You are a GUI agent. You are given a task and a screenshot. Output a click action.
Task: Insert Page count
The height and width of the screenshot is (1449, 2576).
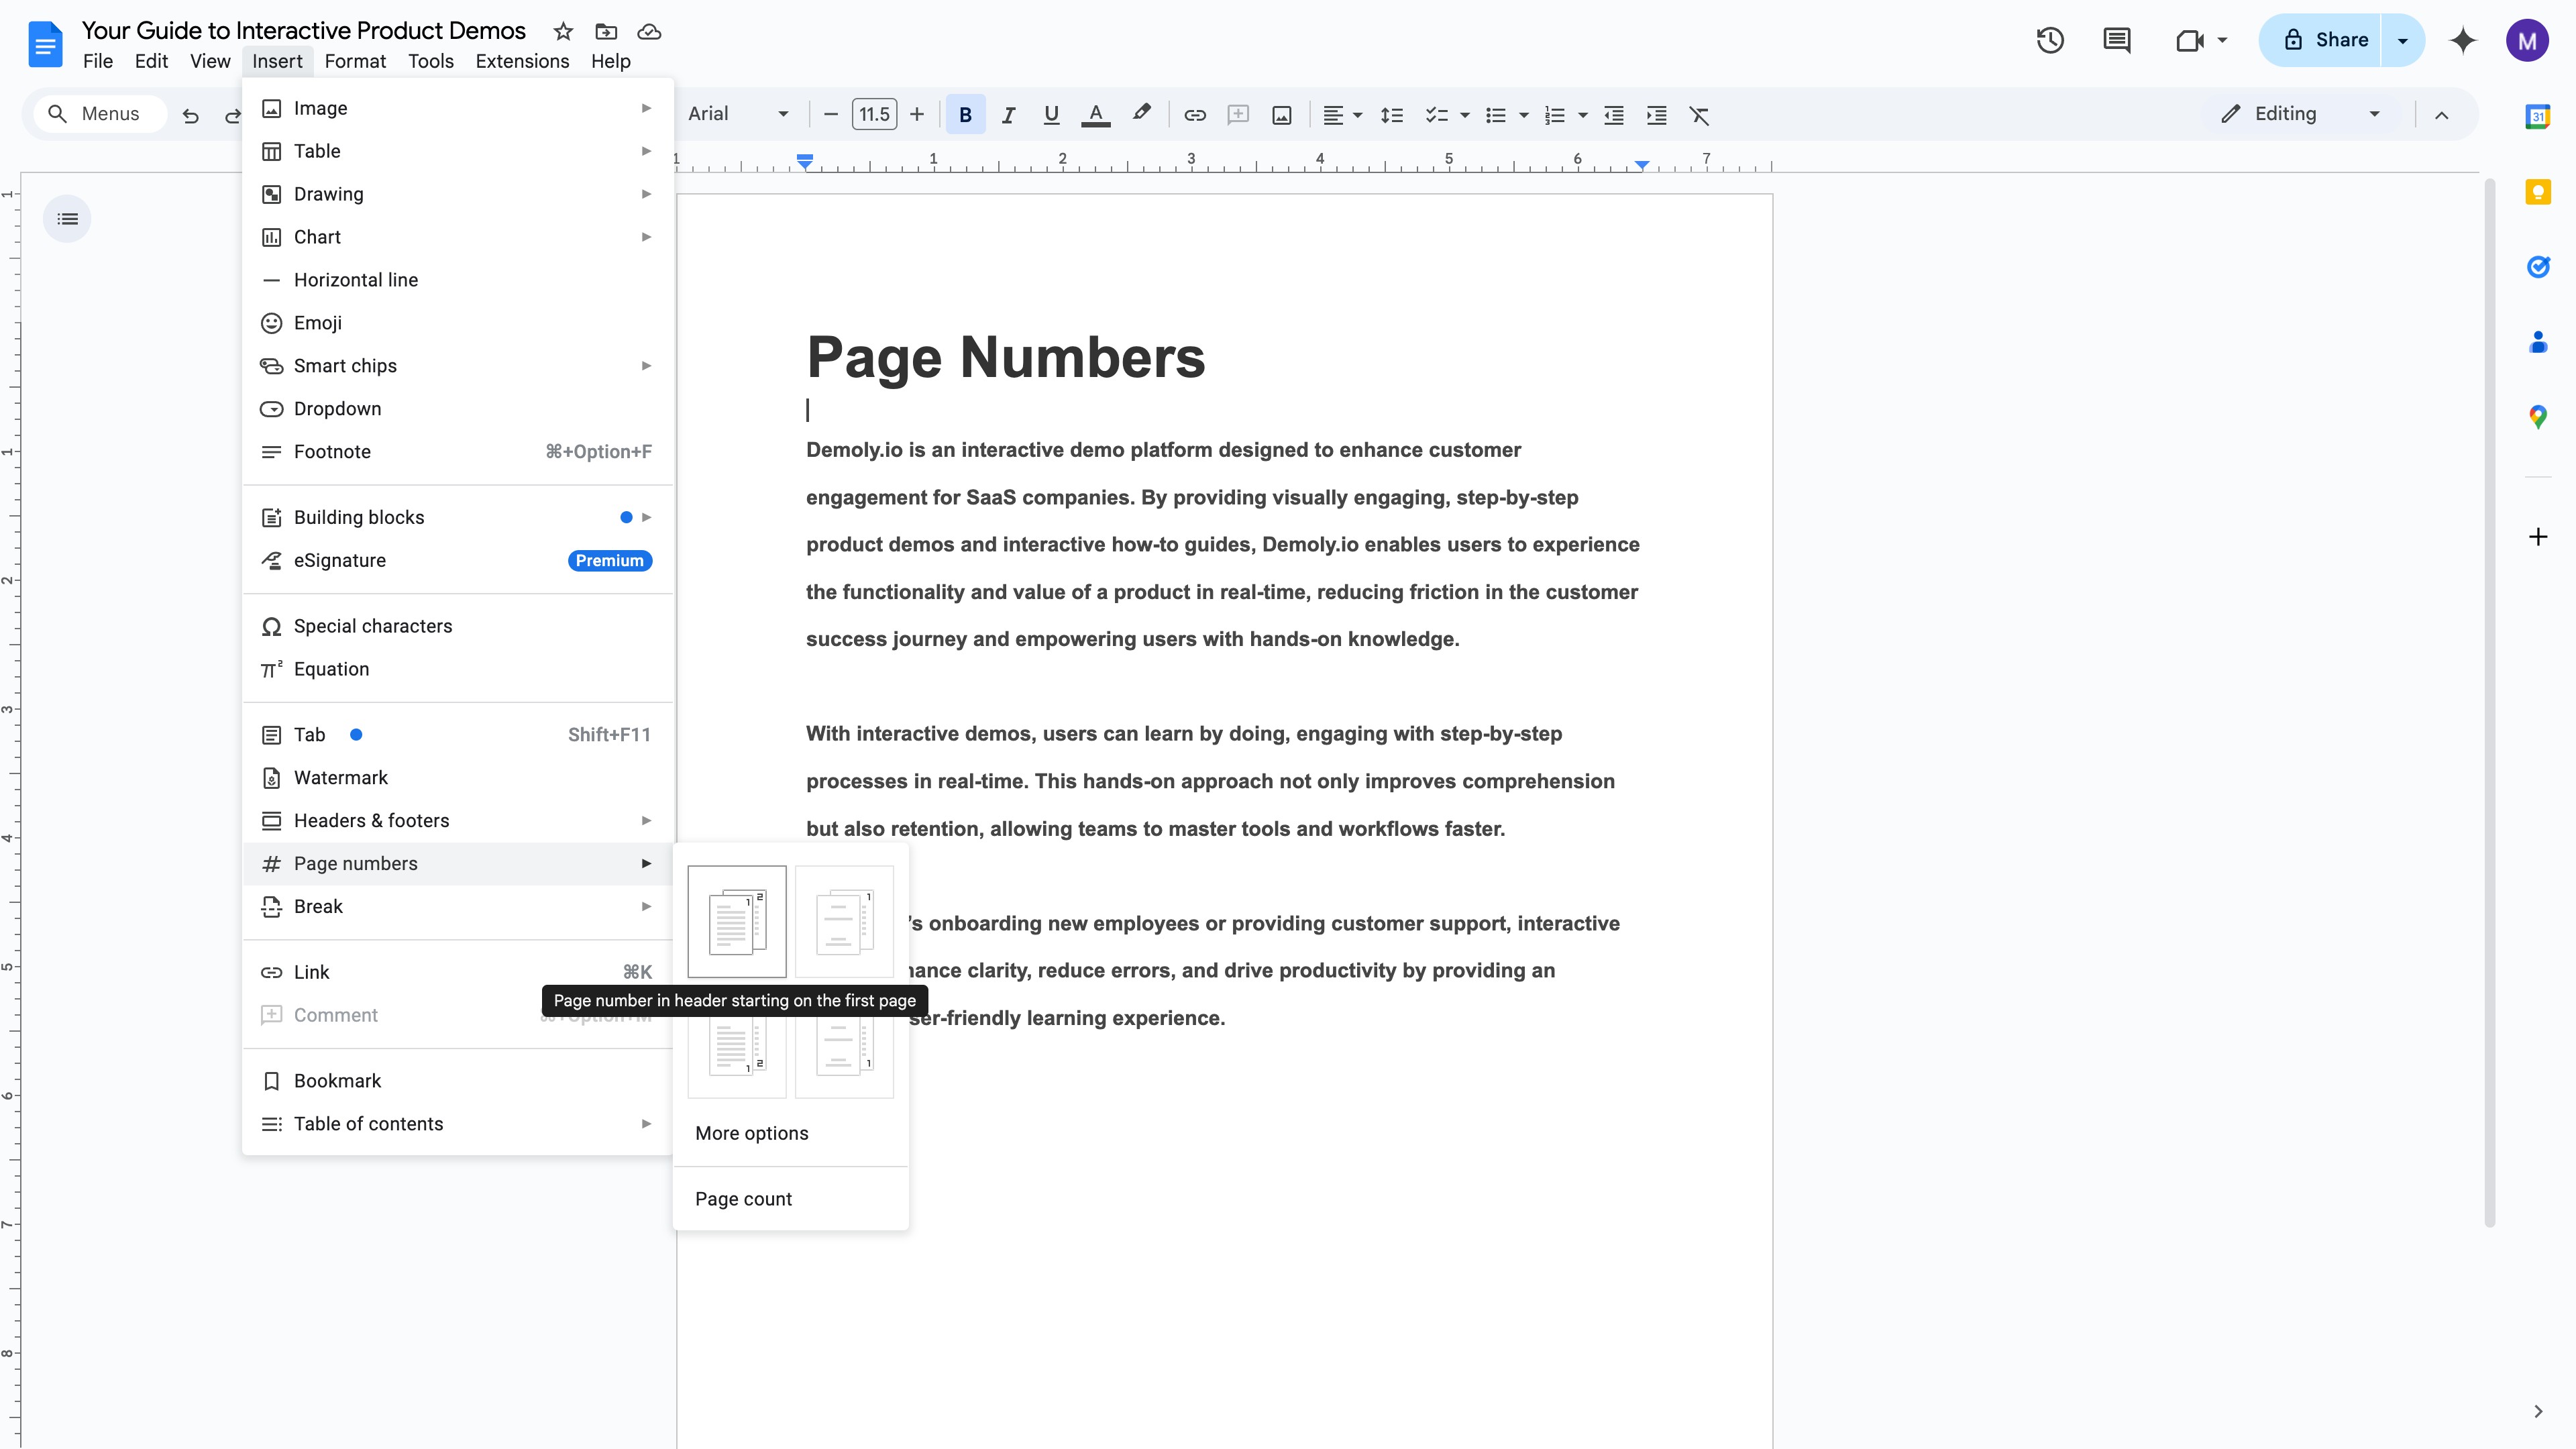790,1199
